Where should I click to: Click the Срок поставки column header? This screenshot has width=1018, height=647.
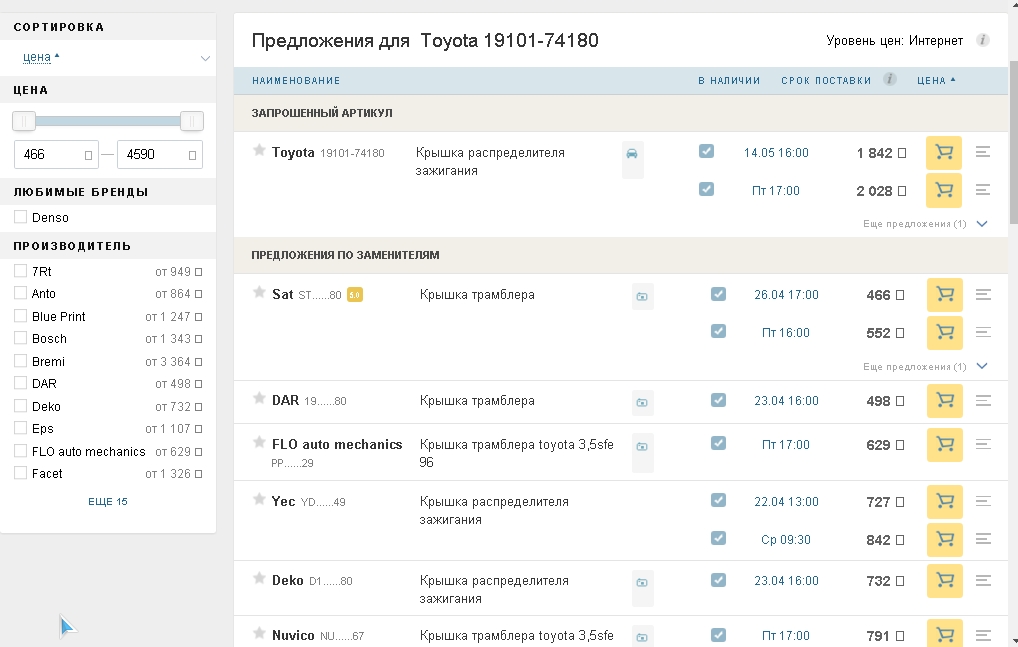coord(826,80)
